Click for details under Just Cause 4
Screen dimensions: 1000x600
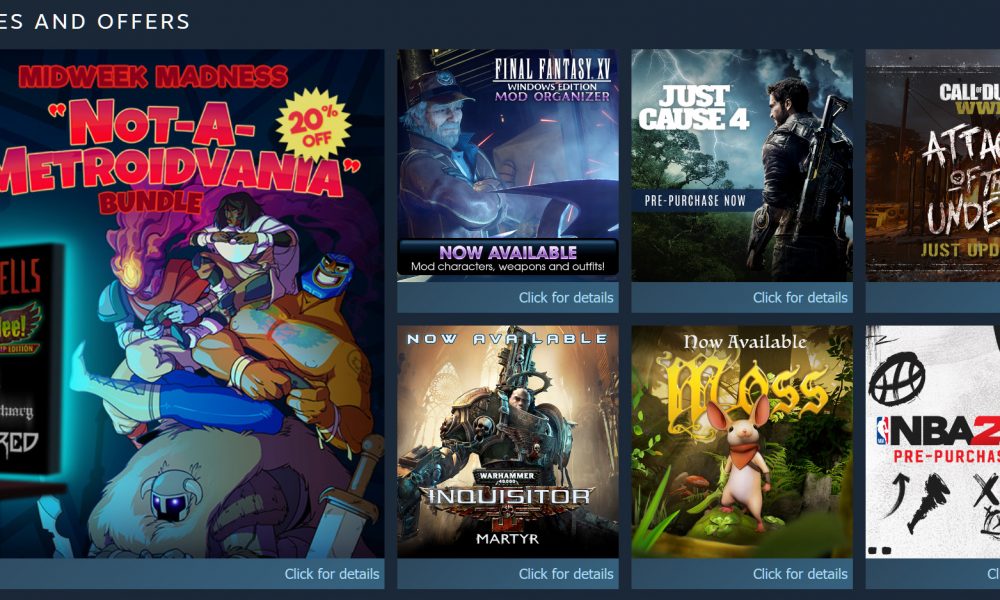[x=800, y=298]
